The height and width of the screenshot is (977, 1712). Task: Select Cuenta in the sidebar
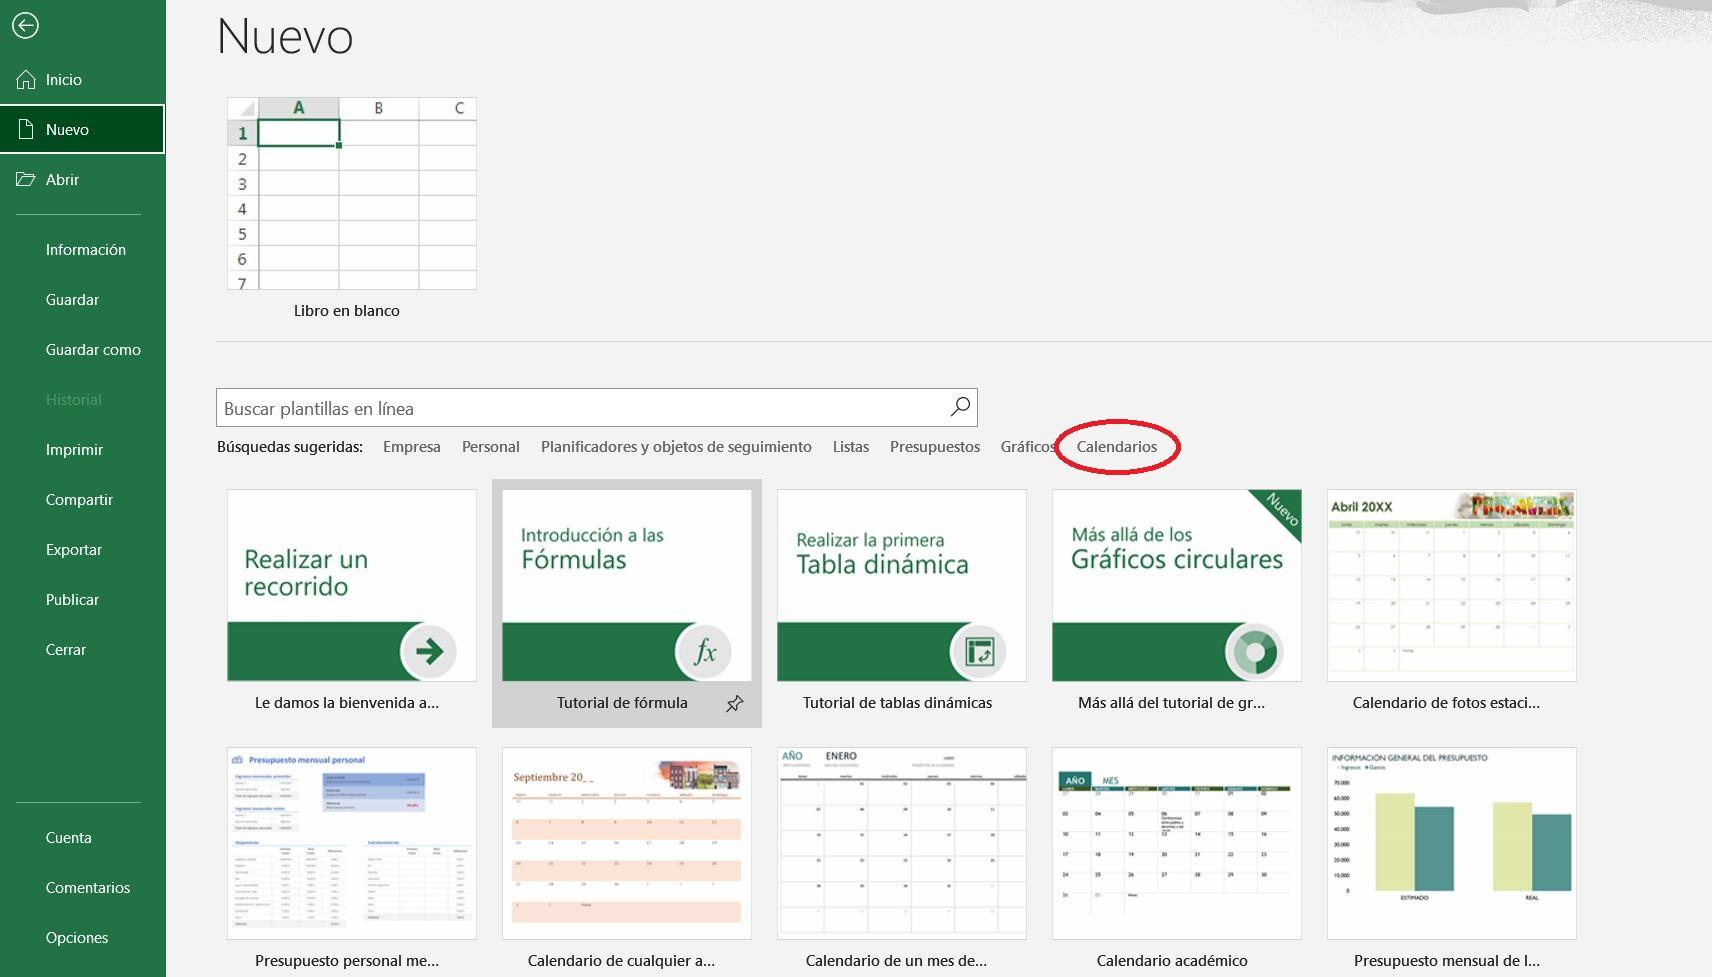click(x=68, y=838)
